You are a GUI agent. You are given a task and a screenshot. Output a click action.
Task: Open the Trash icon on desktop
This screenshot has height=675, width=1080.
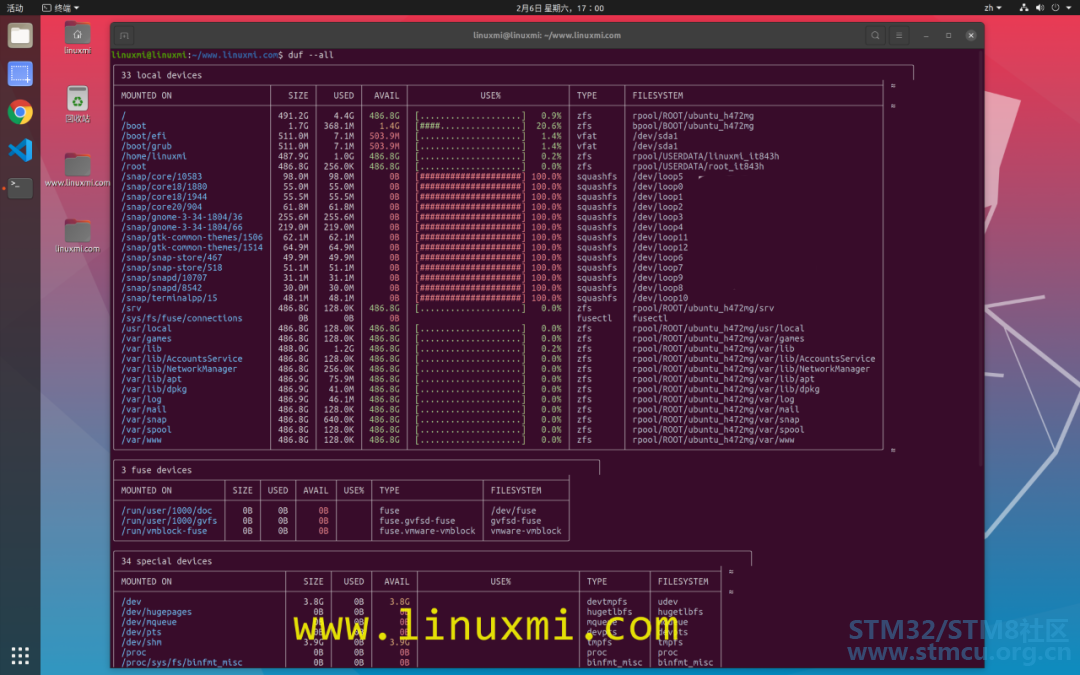[x=77, y=104]
